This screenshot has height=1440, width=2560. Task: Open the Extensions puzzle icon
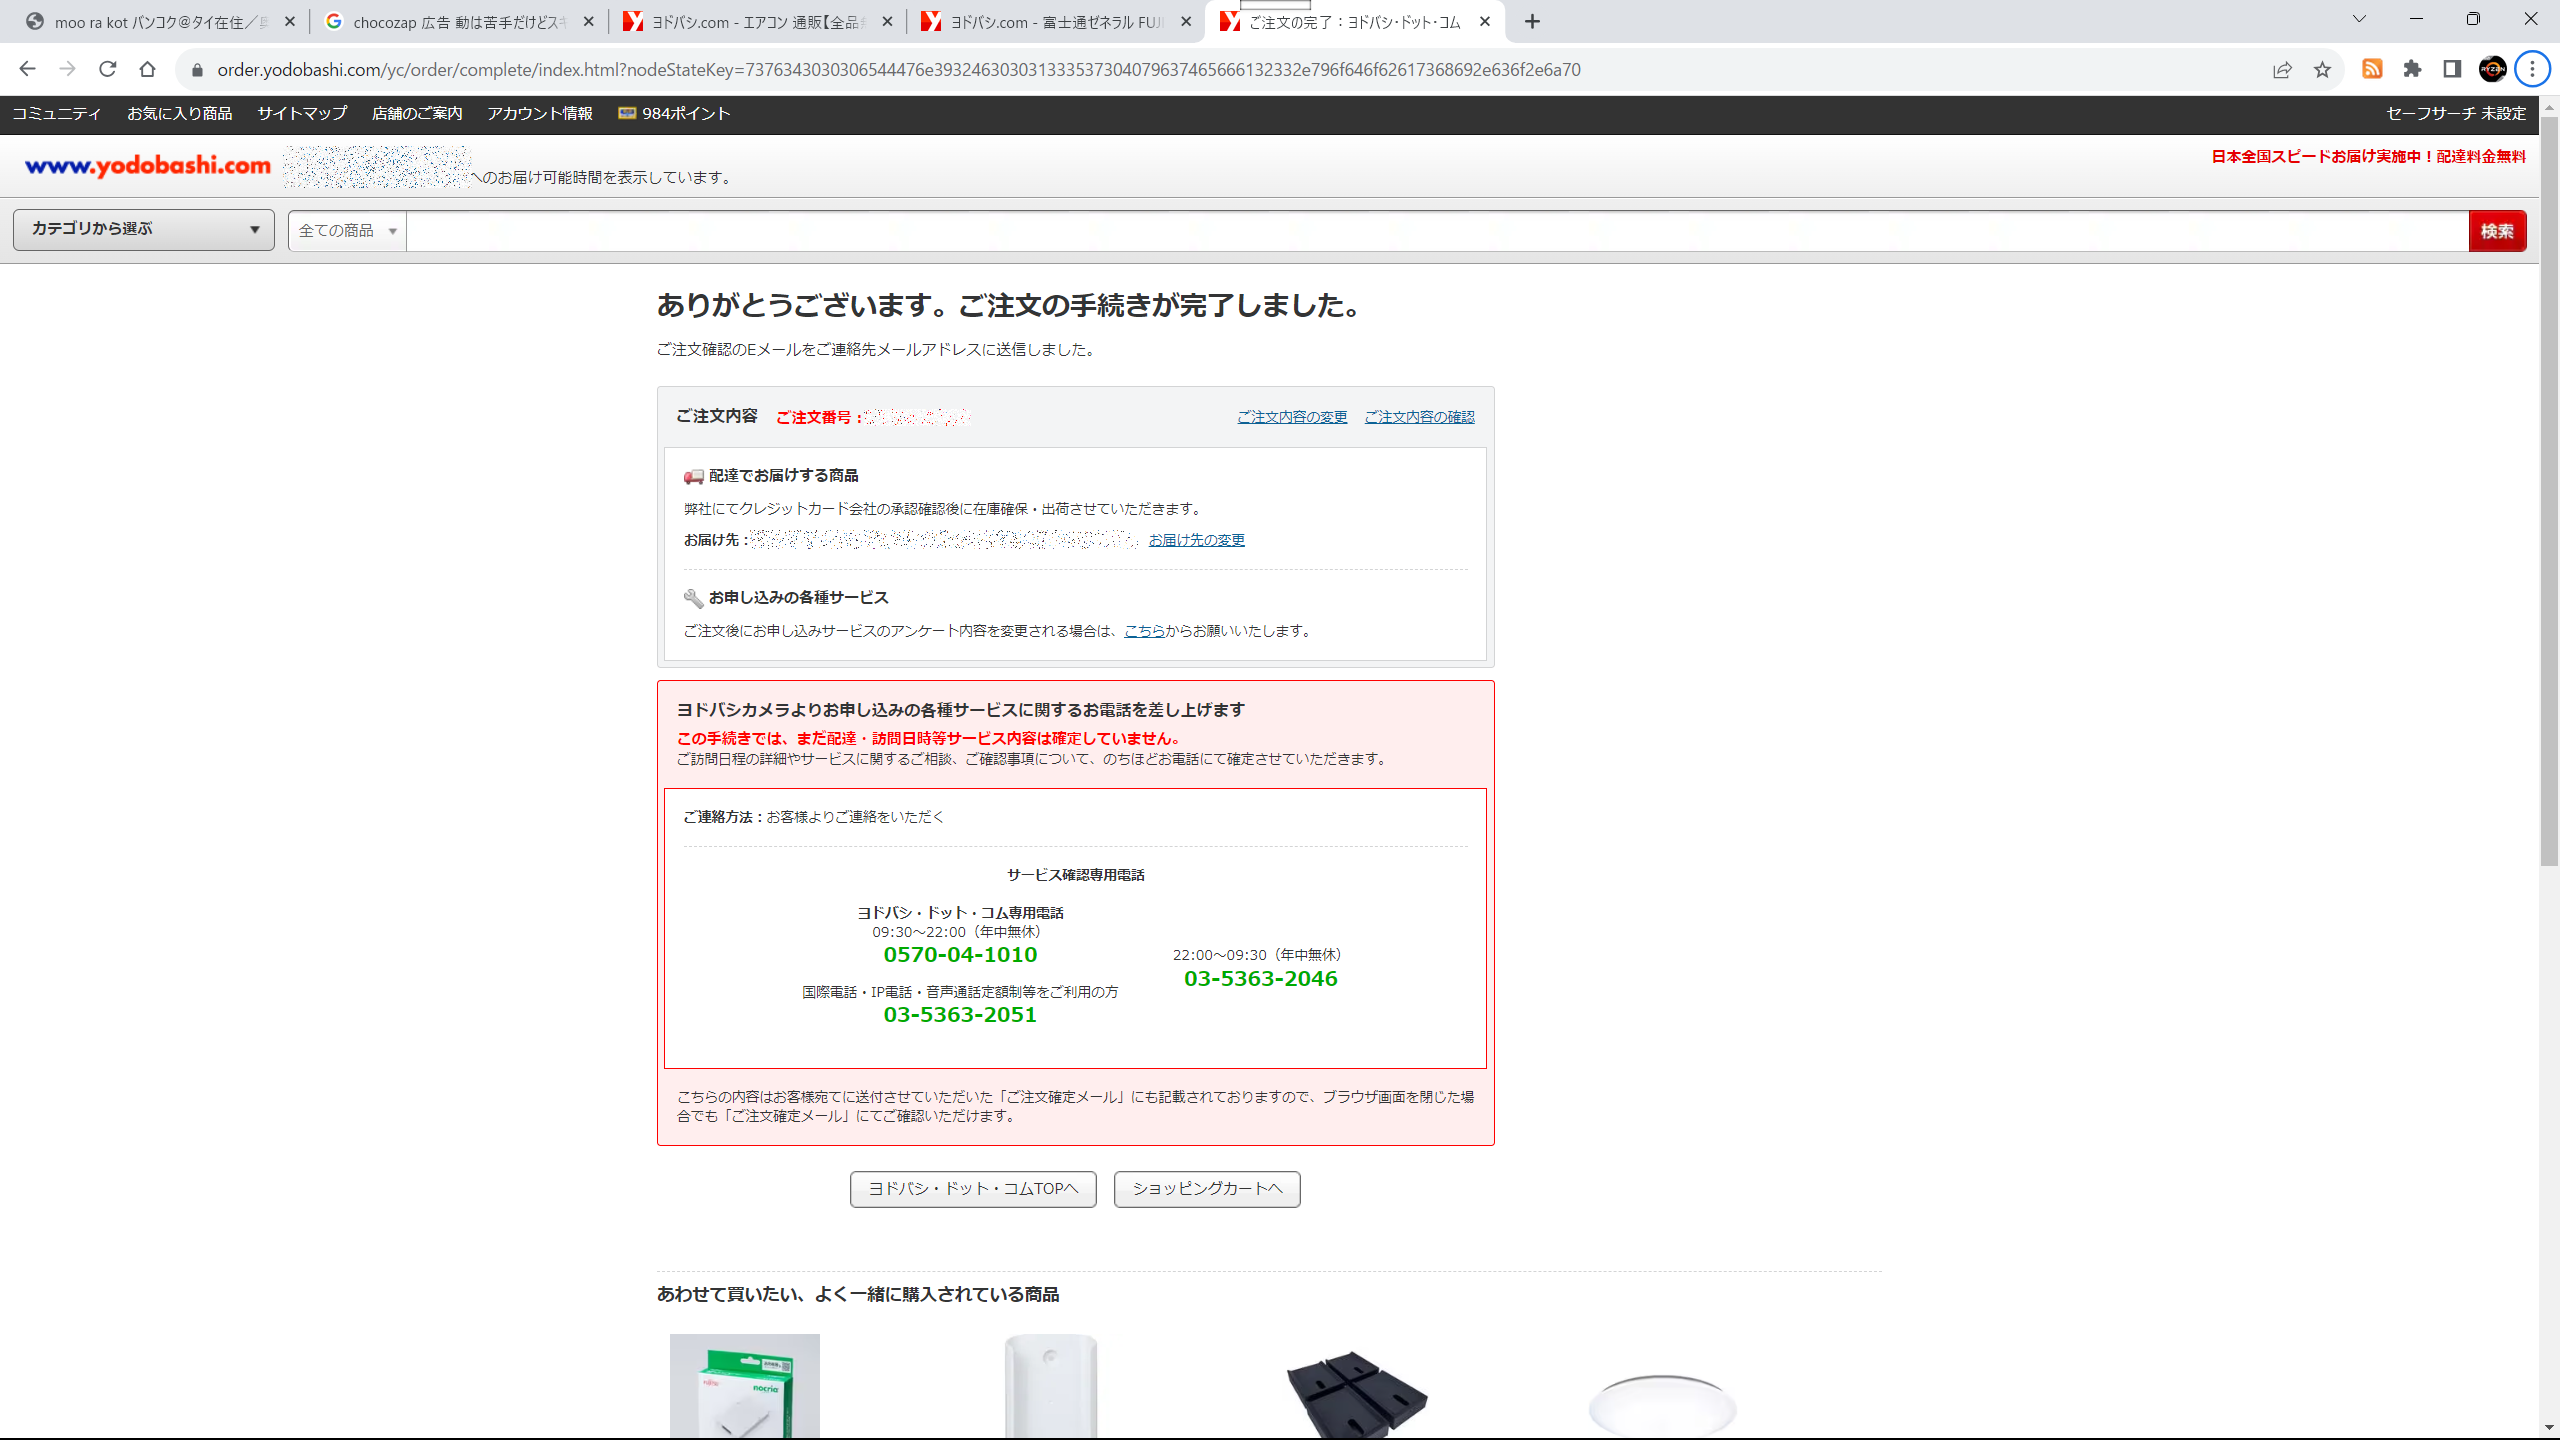click(2412, 69)
